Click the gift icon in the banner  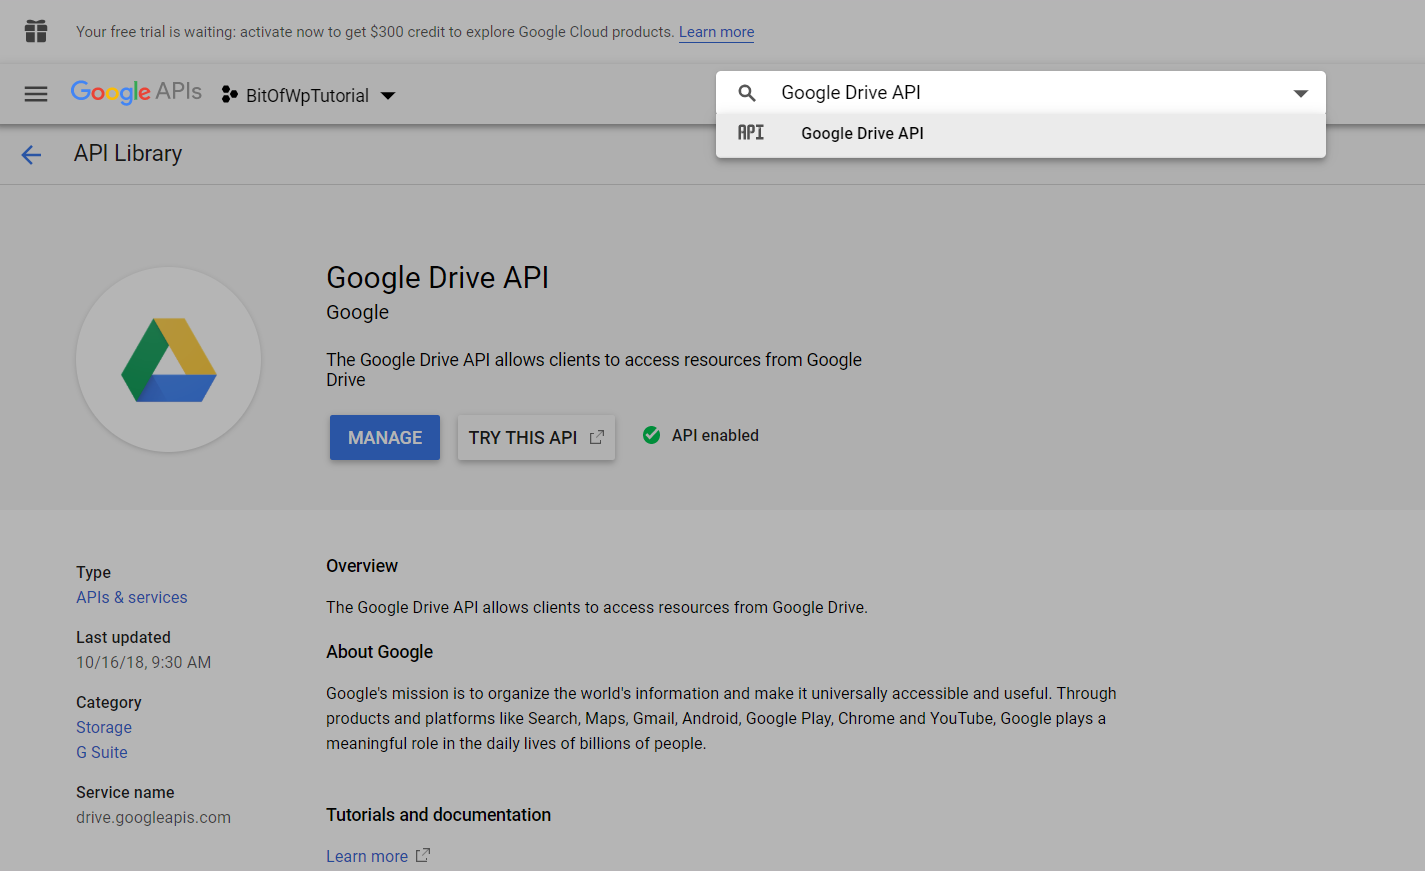tap(36, 31)
